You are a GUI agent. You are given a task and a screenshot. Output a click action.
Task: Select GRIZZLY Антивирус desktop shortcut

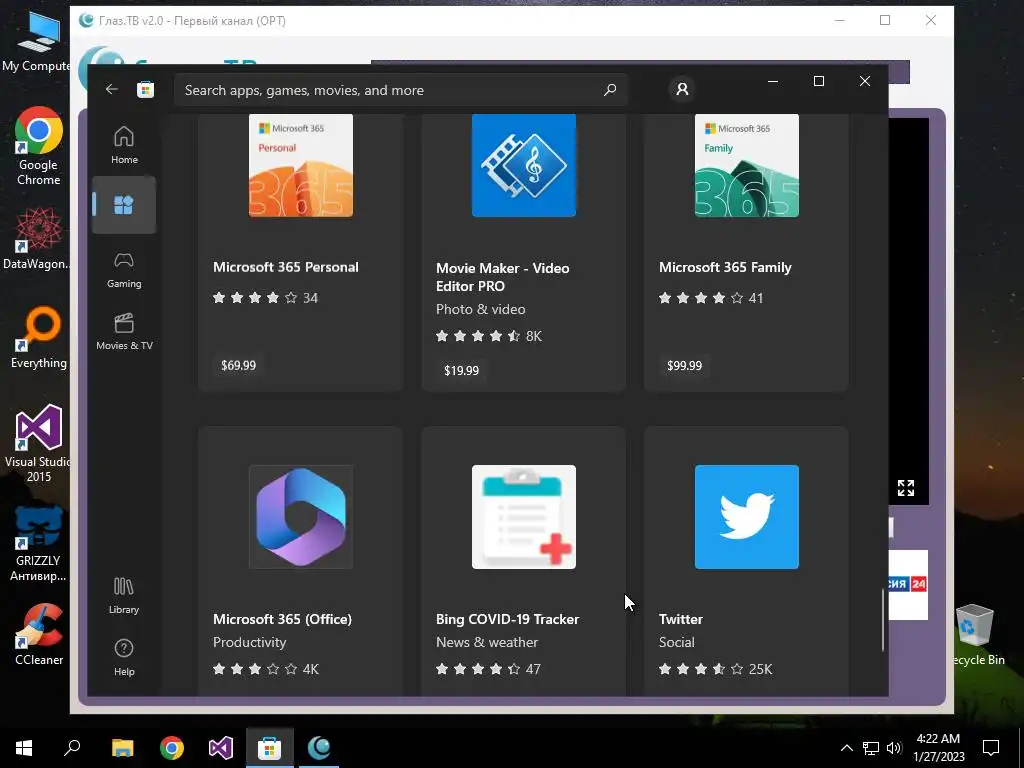pos(38,544)
